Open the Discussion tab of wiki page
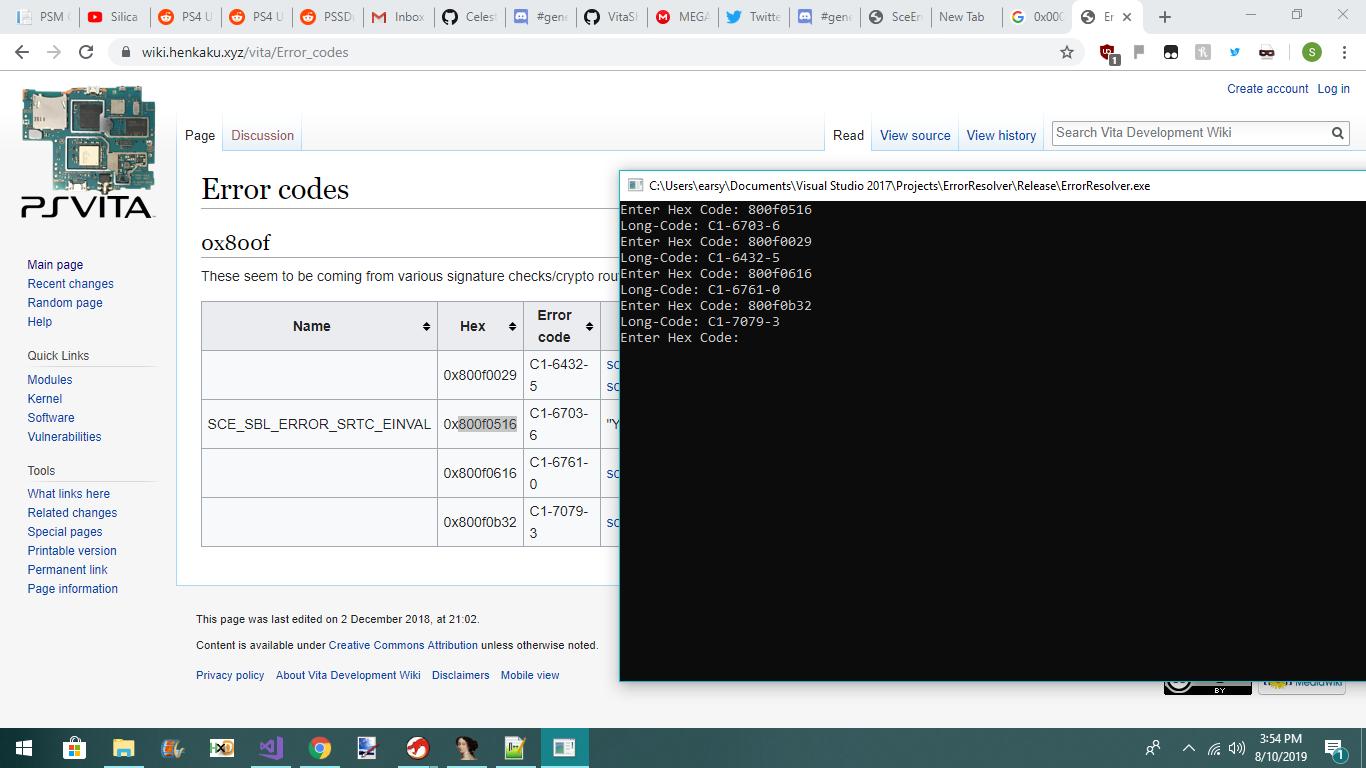 point(262,135)
